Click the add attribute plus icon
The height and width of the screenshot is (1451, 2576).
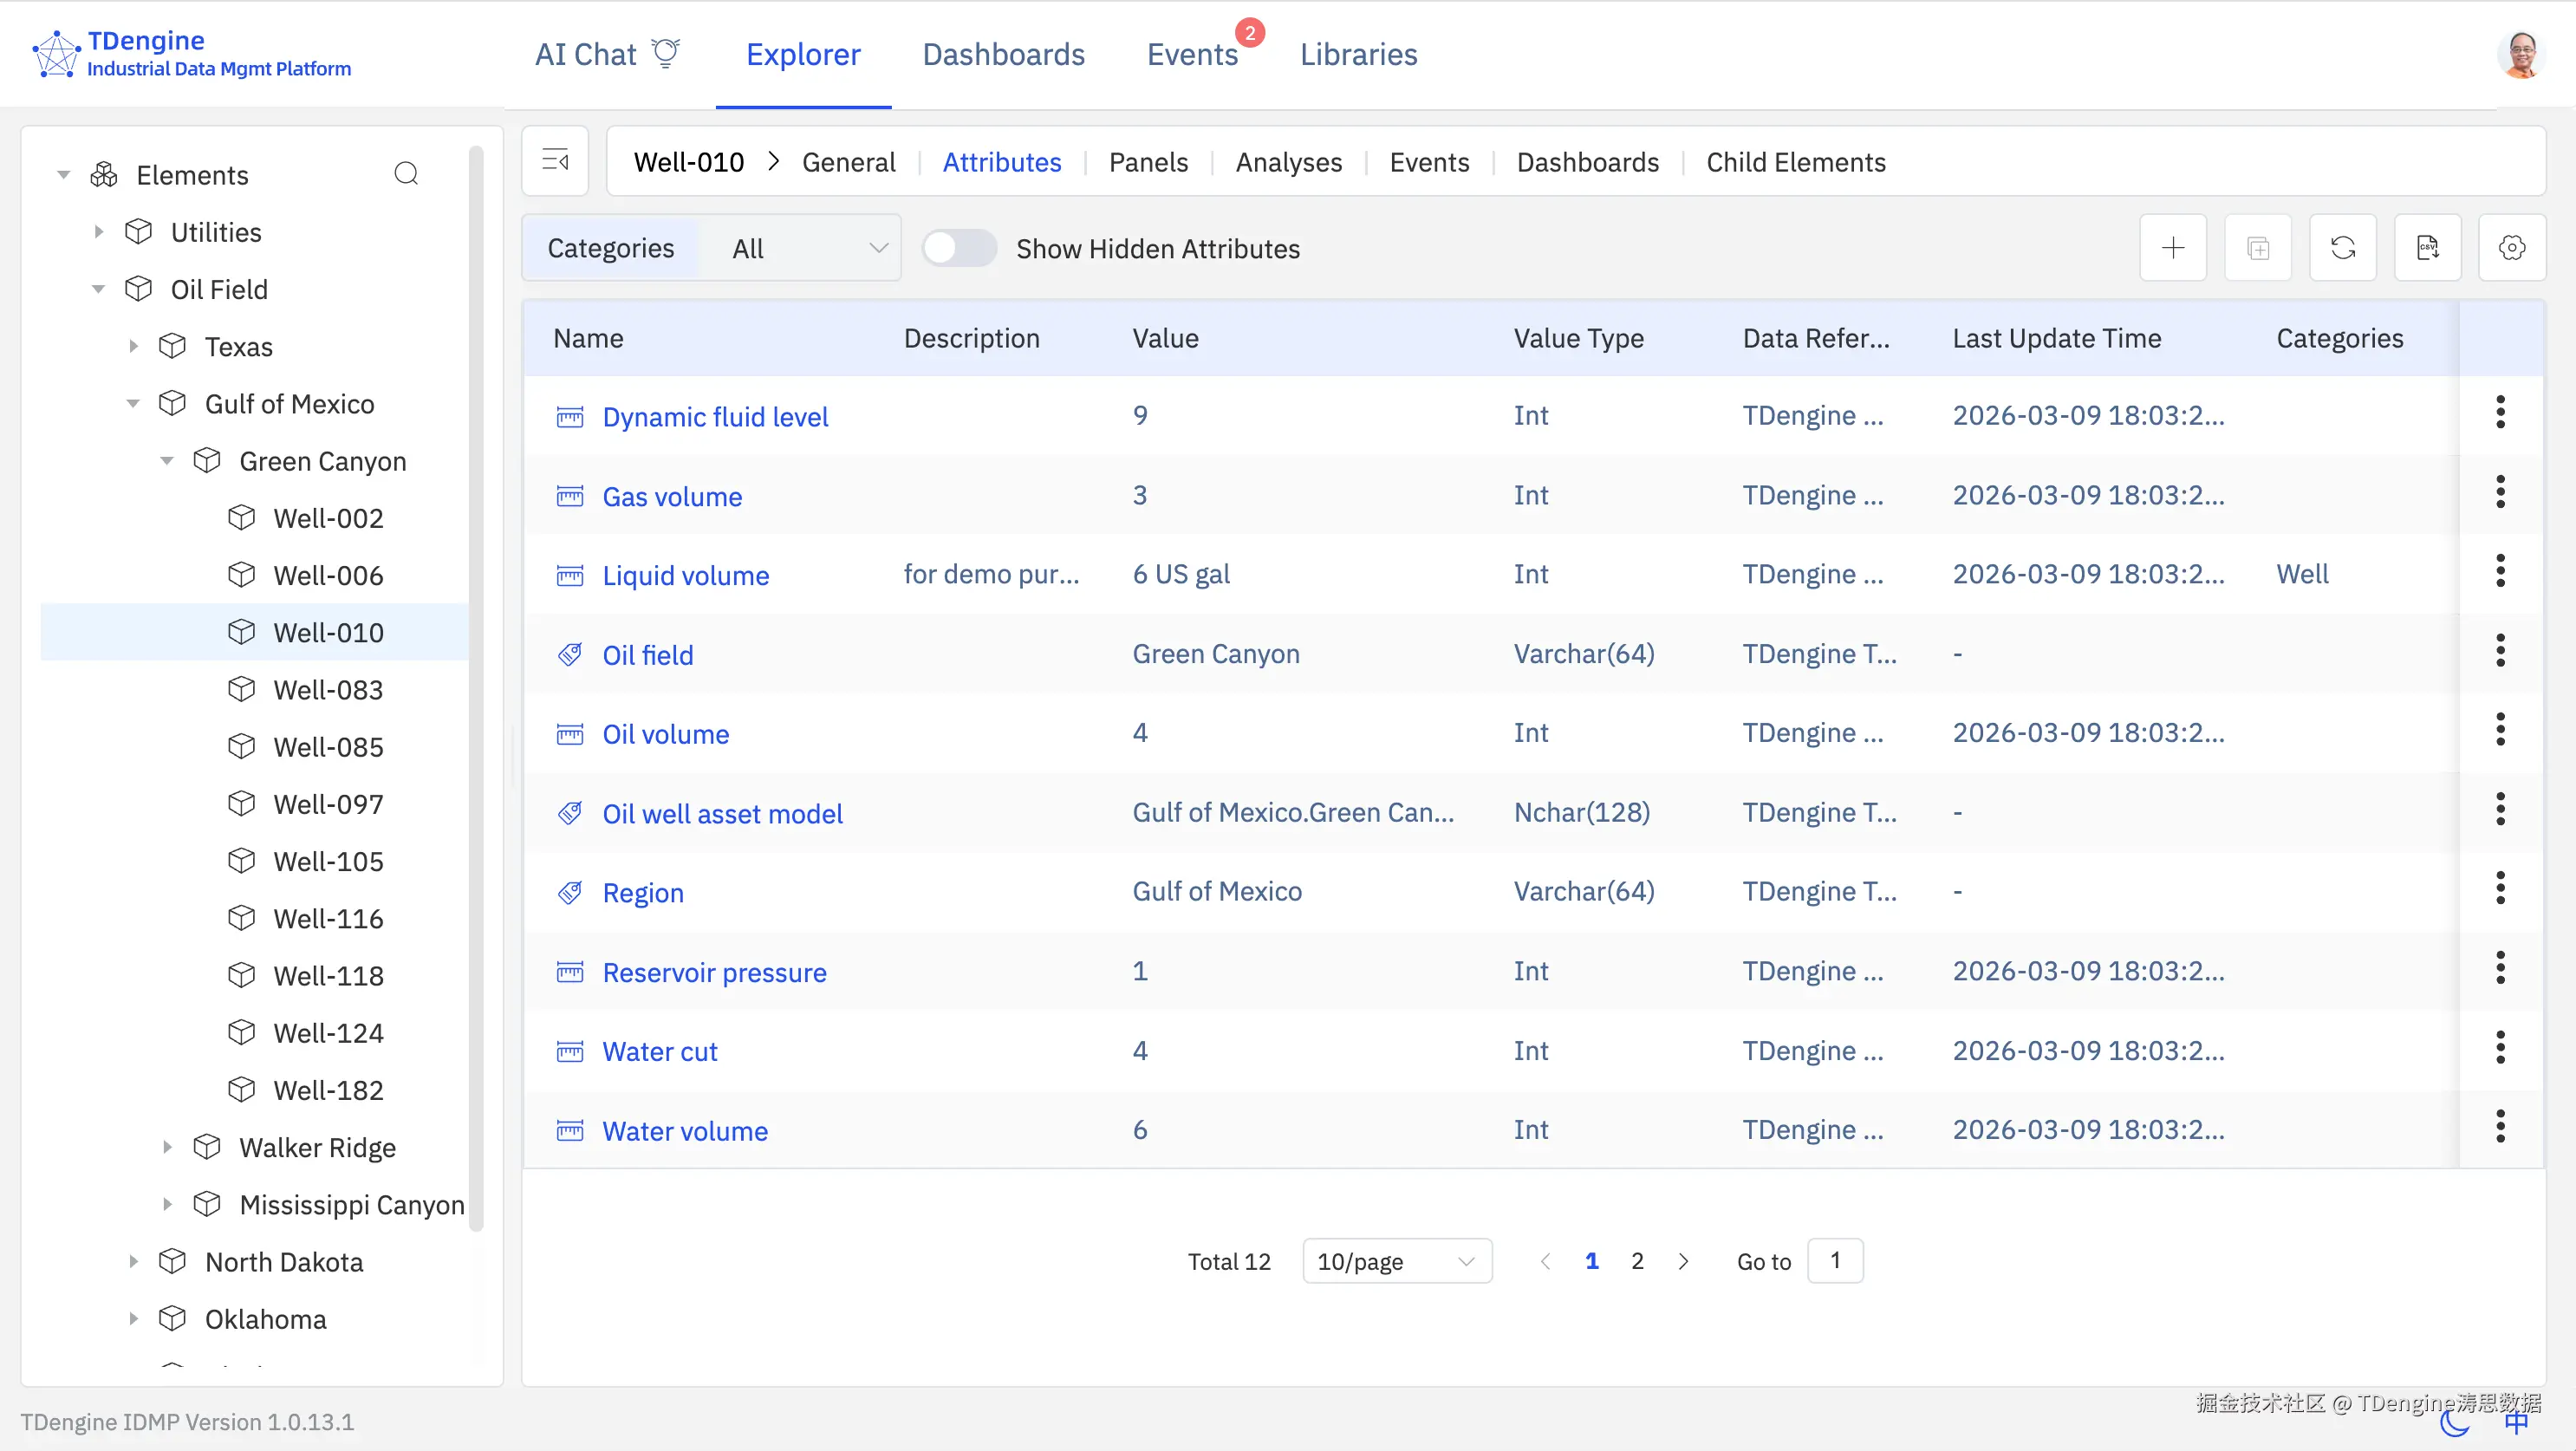point(2172,248)
